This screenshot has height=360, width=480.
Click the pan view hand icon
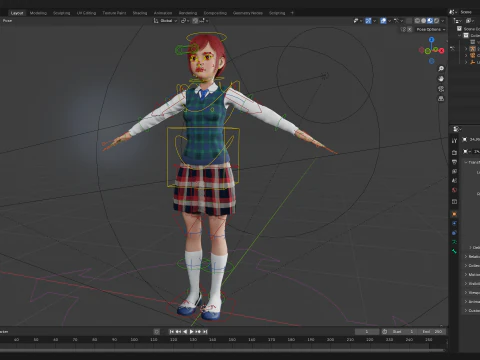[x=441, y=79]
